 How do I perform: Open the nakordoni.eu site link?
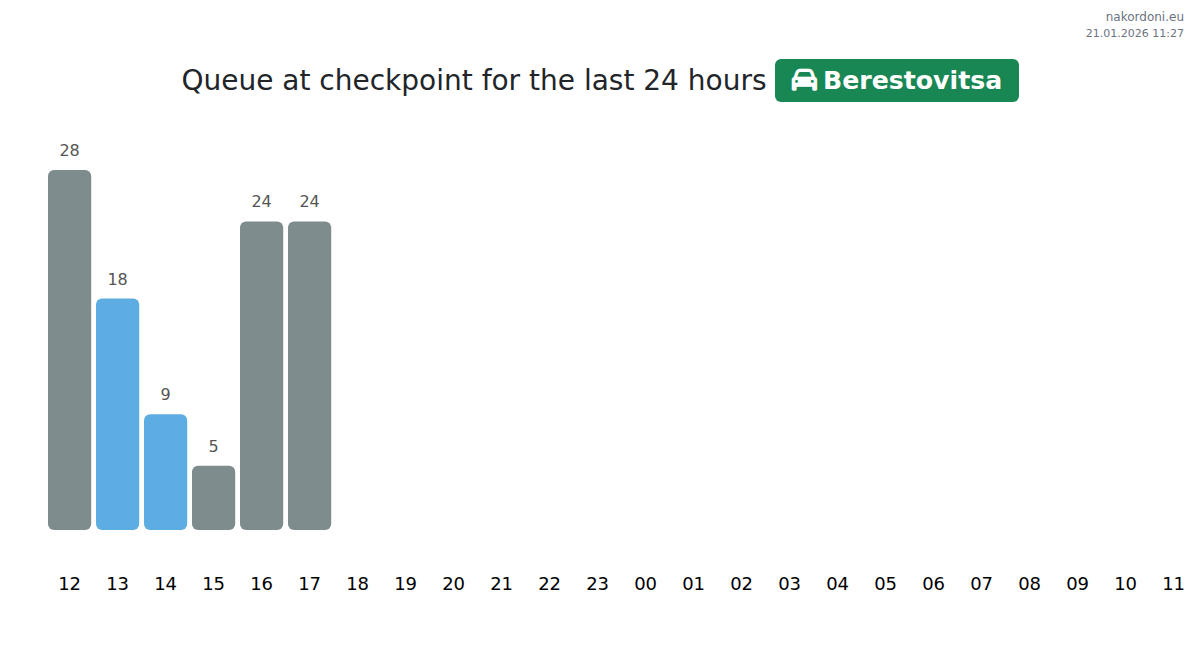tap(1144, 17)
